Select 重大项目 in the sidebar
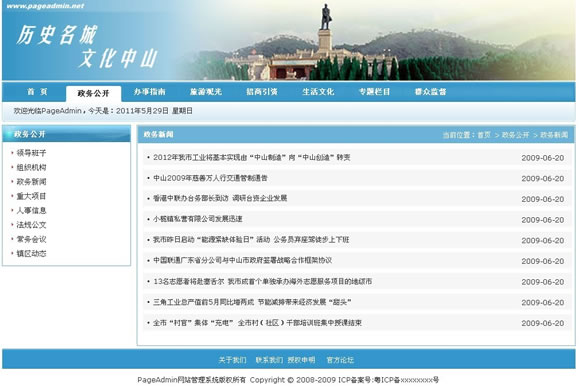 coord(31,196)
